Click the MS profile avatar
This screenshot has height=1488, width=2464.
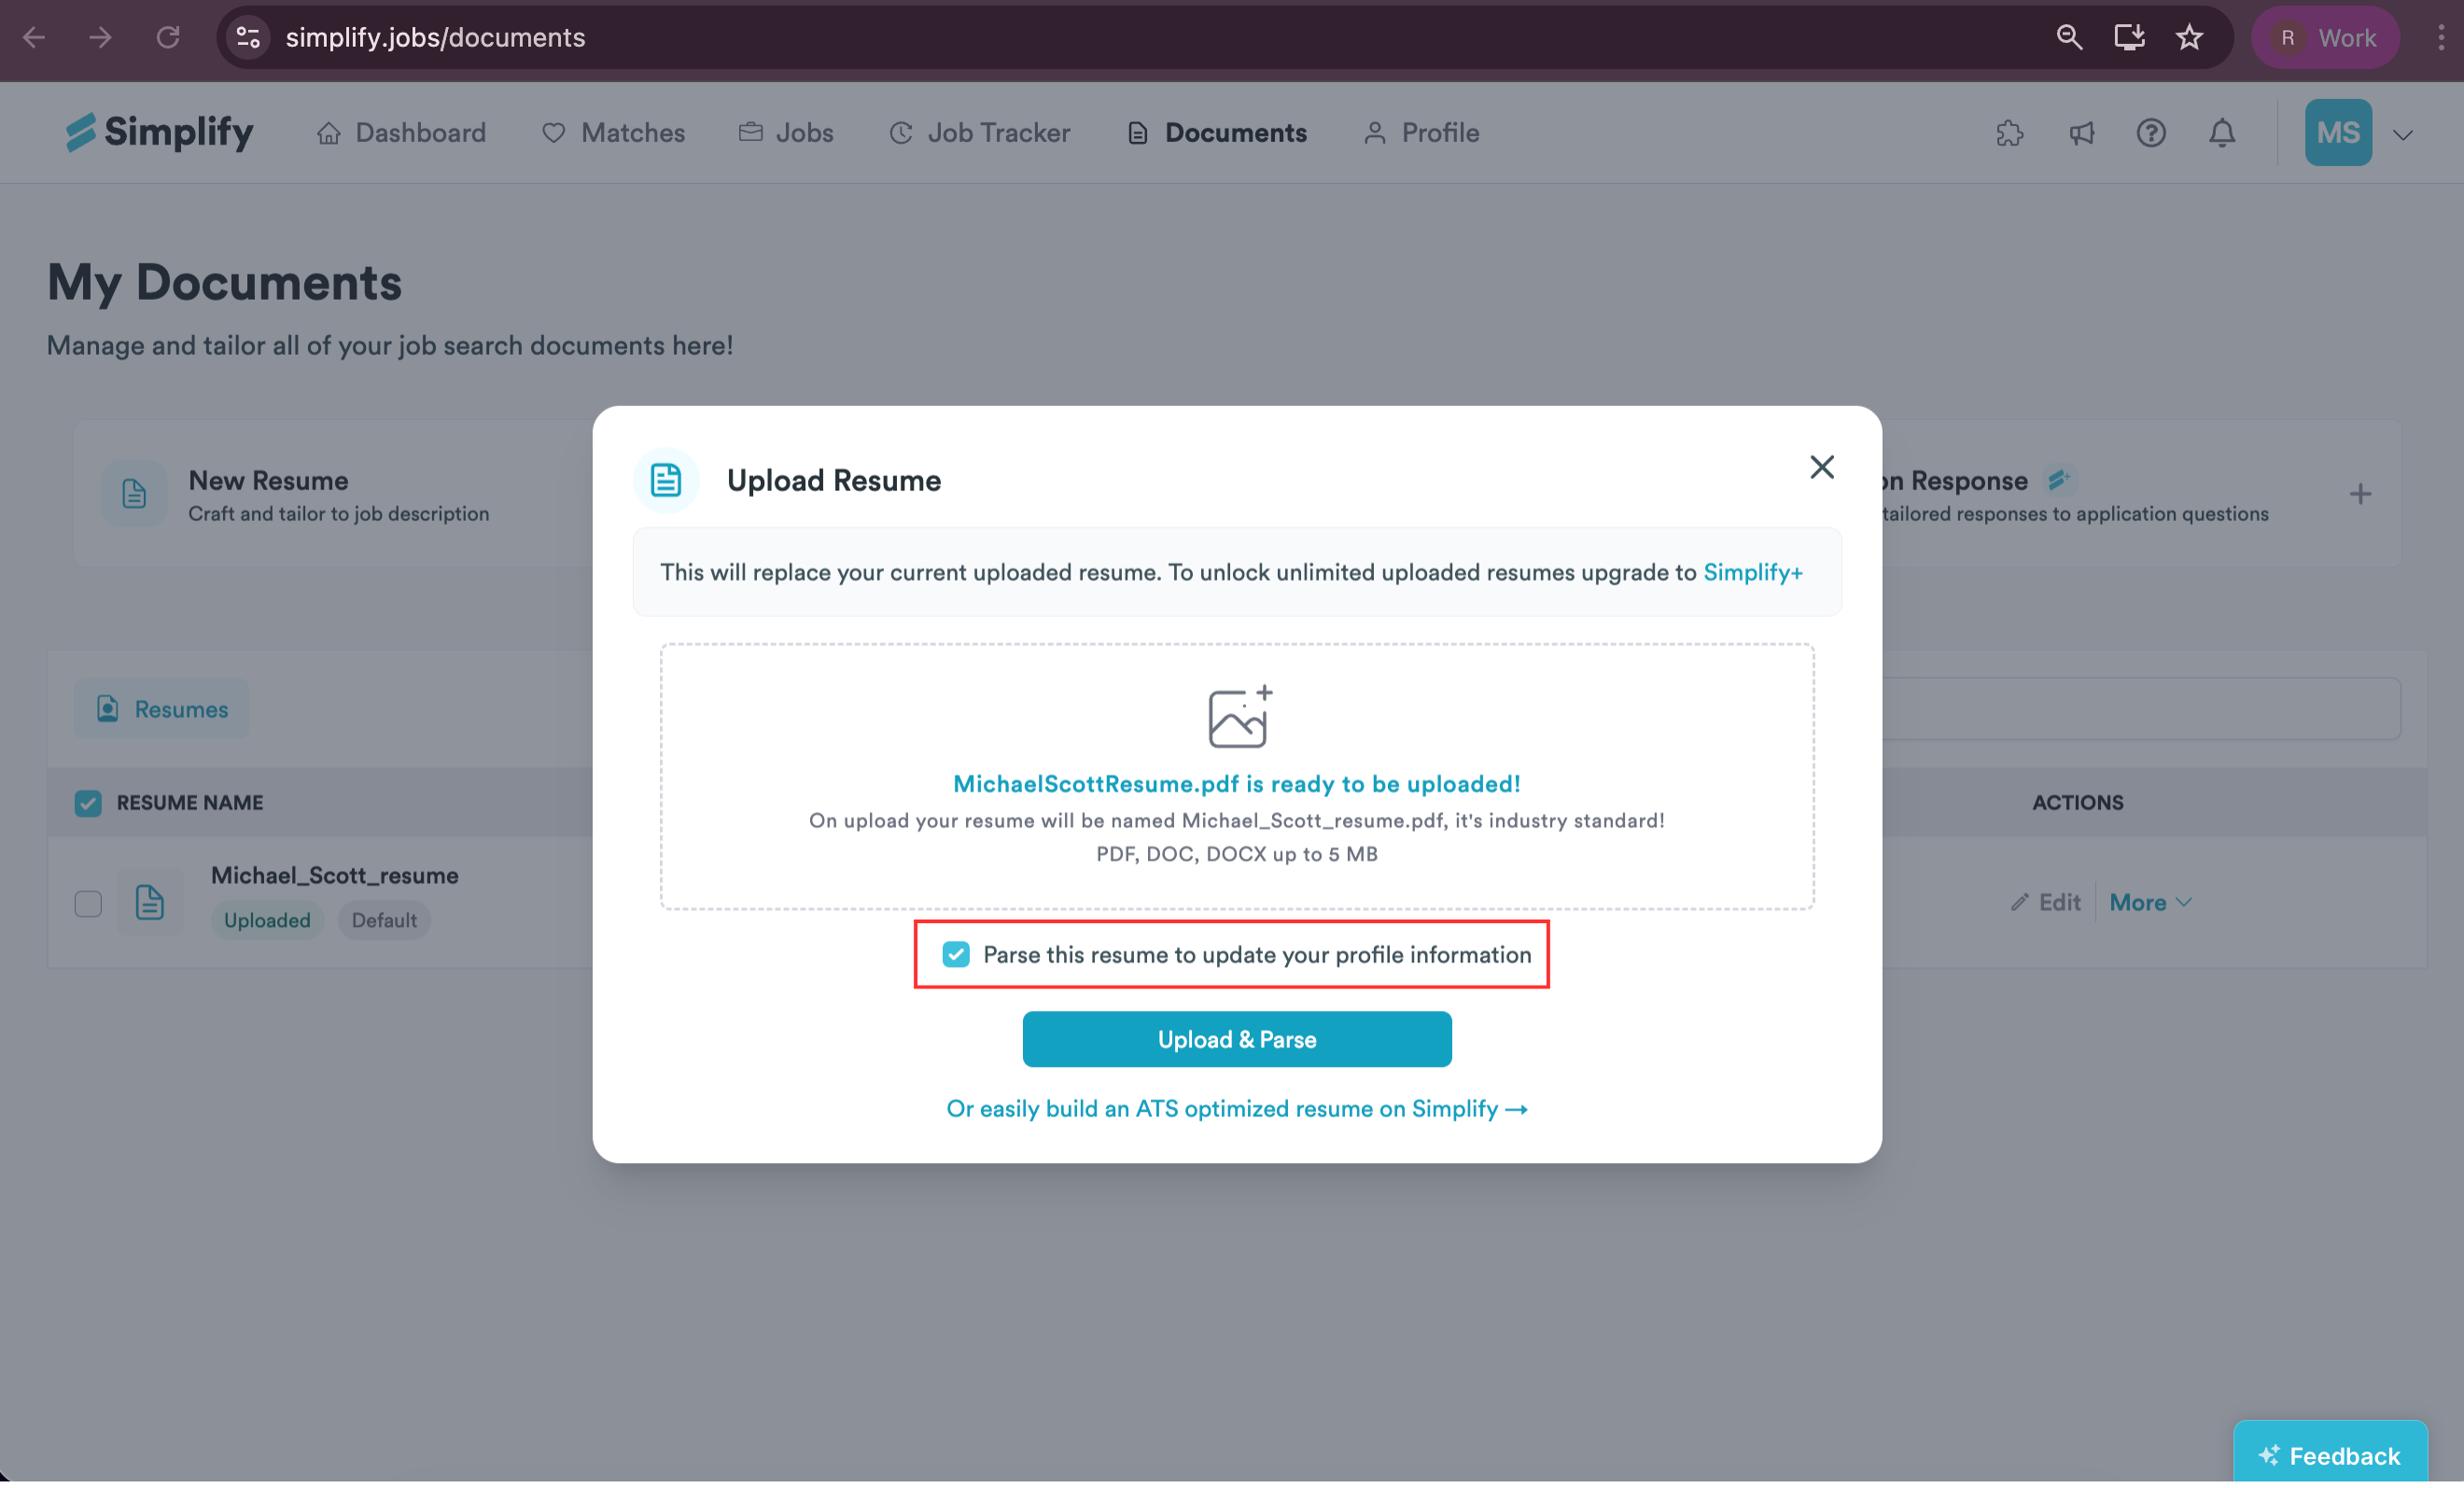pyautogui.click(x=2338, y=132)
